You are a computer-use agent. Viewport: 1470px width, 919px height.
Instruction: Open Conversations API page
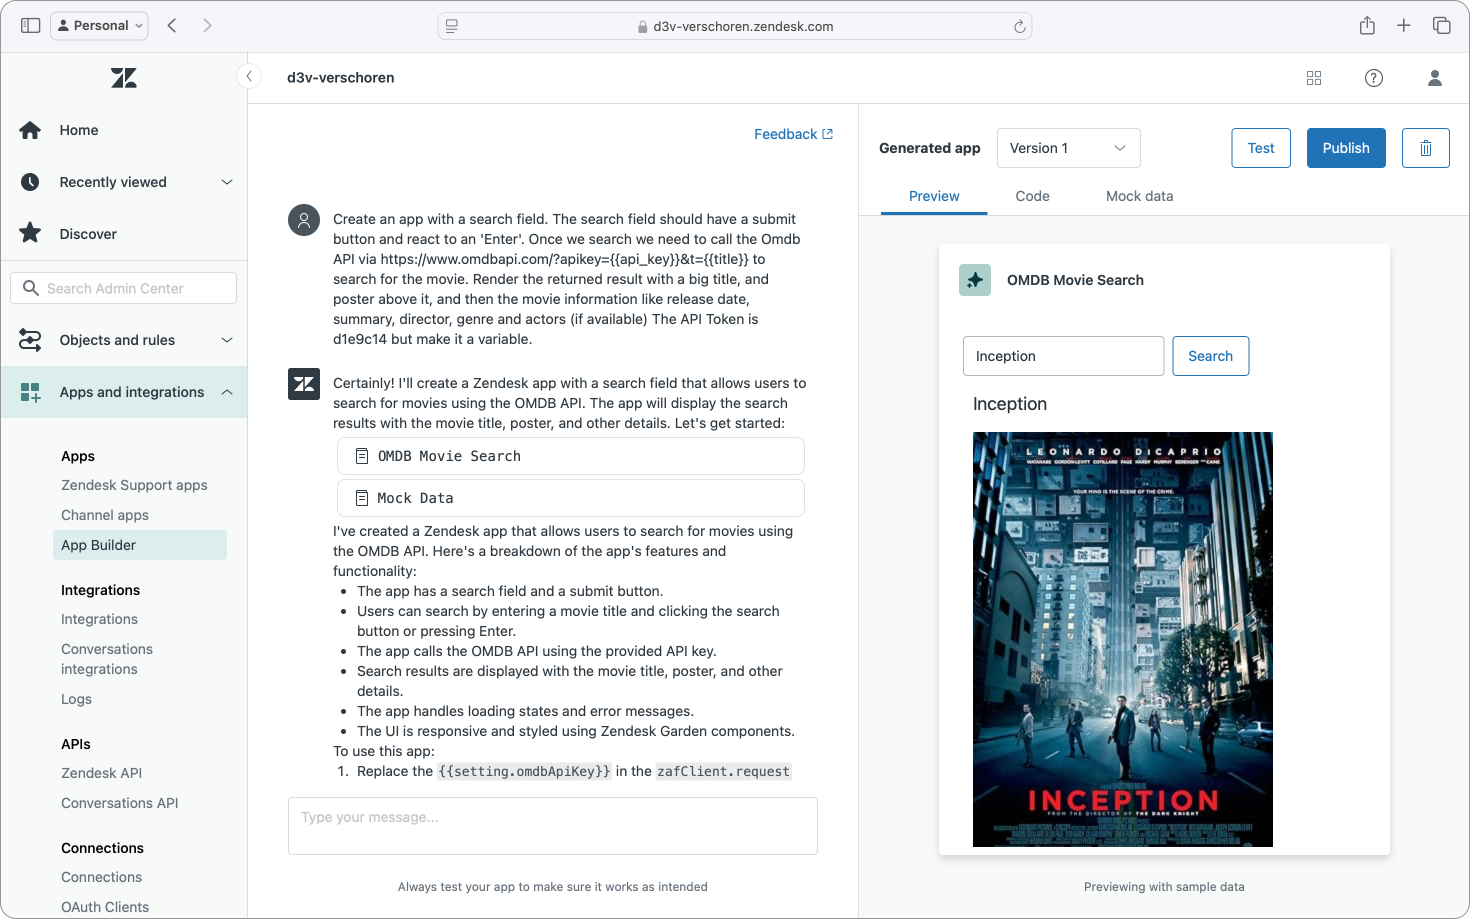(120, 803)
